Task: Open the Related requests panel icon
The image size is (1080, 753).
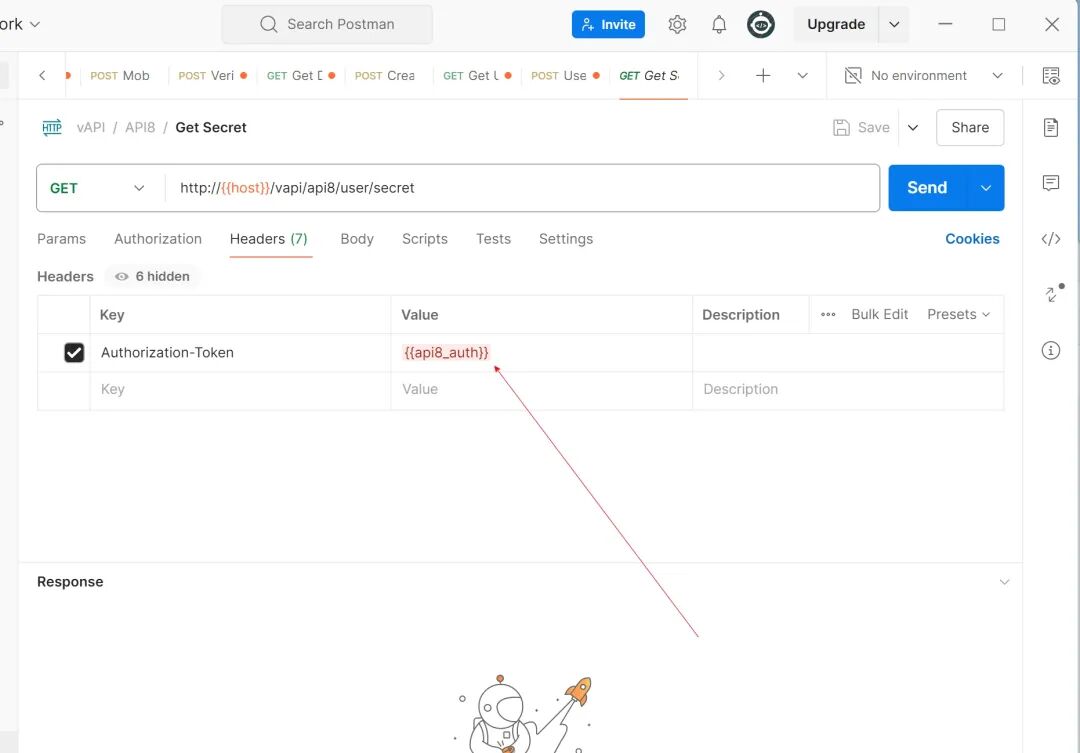Action: 1050,294
